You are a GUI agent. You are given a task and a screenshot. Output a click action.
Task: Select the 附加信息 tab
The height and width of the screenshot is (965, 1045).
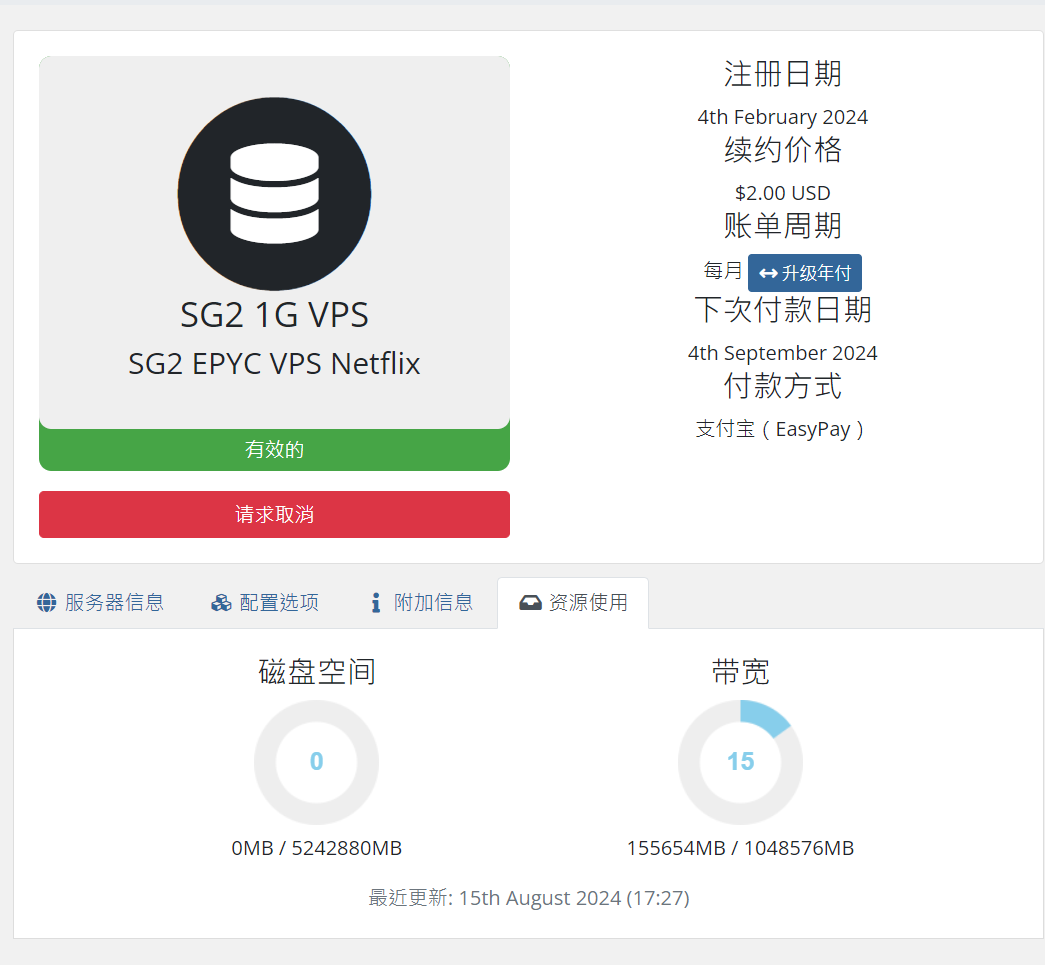pyautogui.click(x=422, y=602)
